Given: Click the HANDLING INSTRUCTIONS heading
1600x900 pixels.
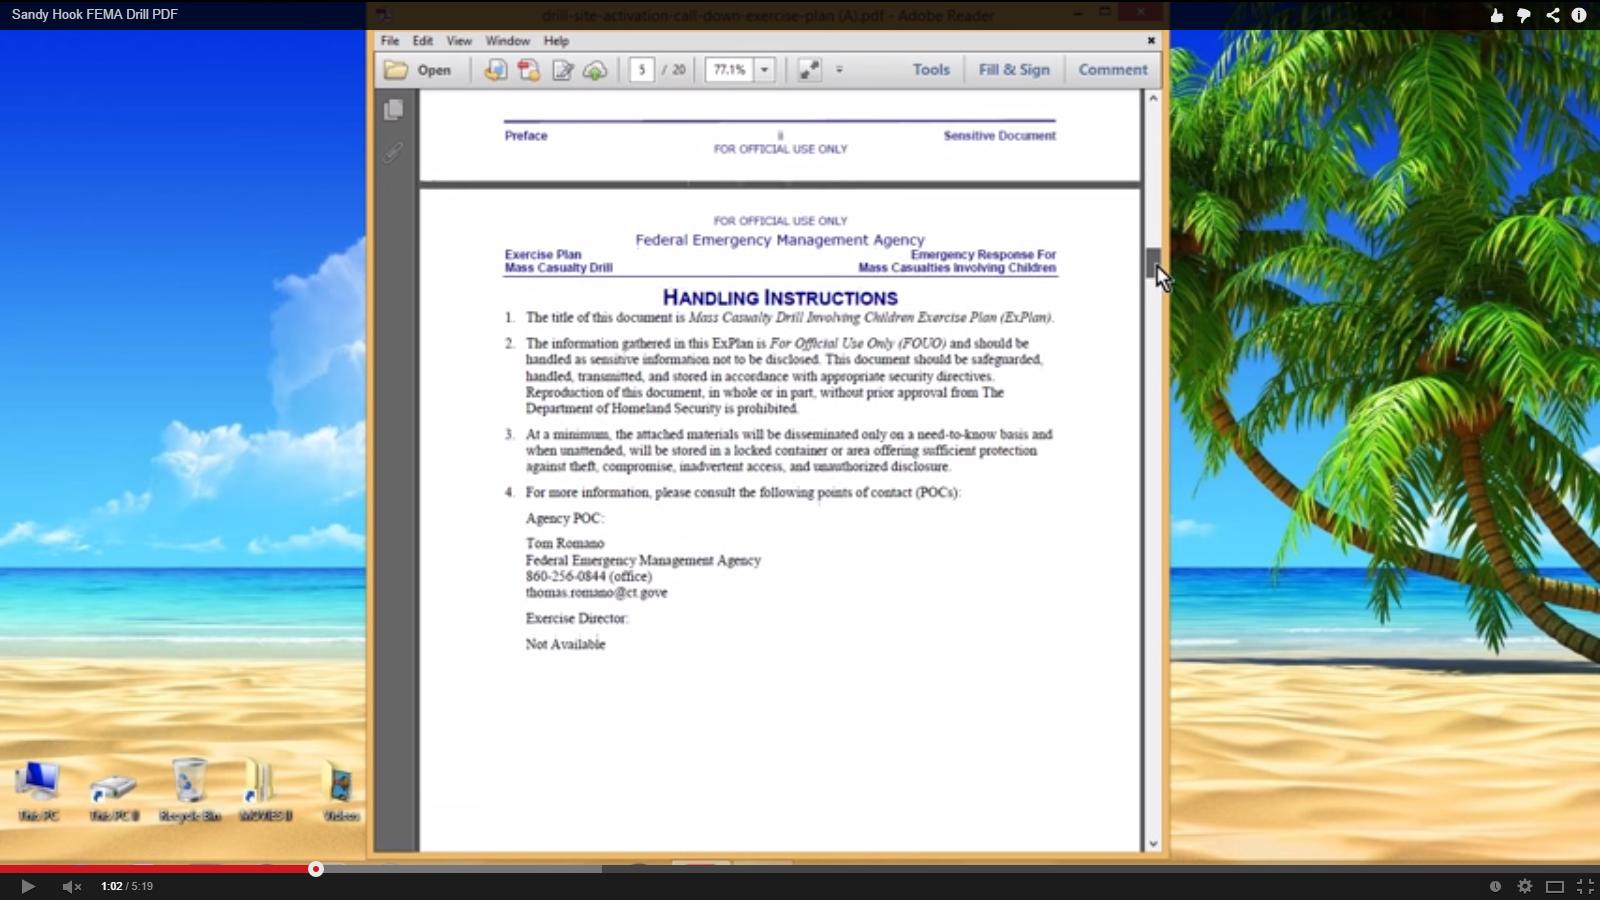Looking at the screenshot, I should tap(780, 298).
